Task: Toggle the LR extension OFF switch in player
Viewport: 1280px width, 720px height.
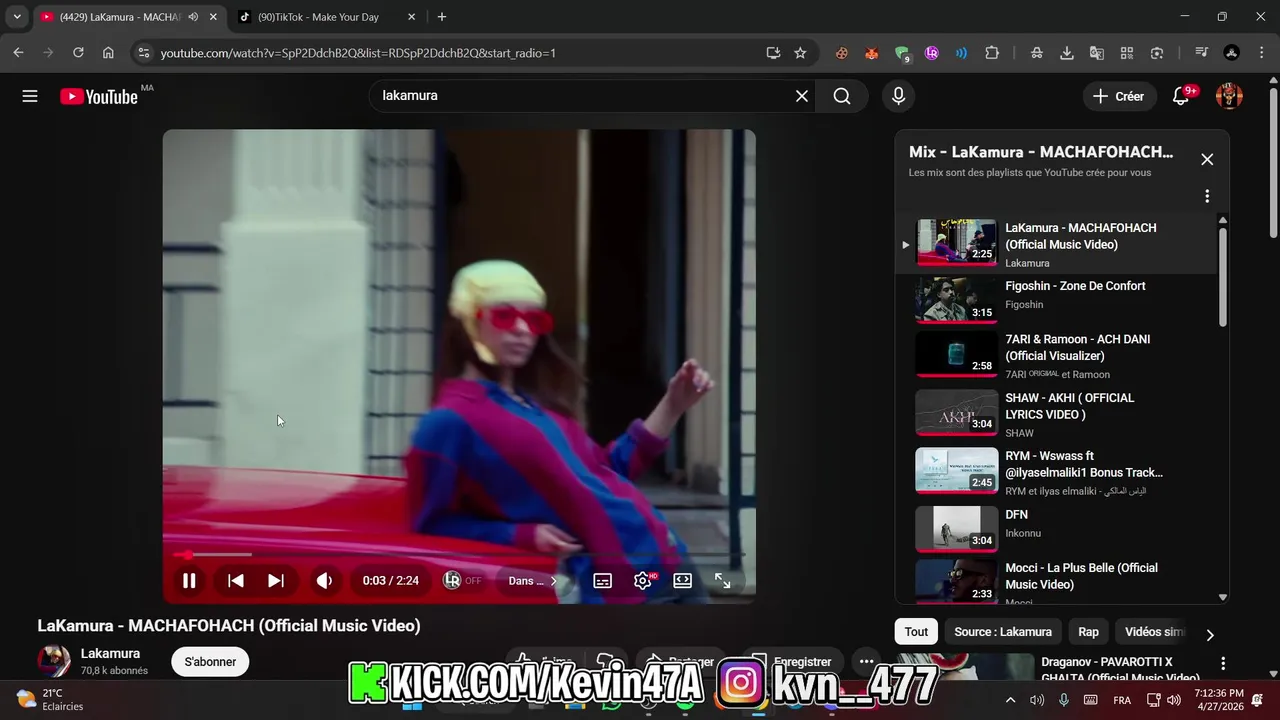Action: (x=462, y=581)
